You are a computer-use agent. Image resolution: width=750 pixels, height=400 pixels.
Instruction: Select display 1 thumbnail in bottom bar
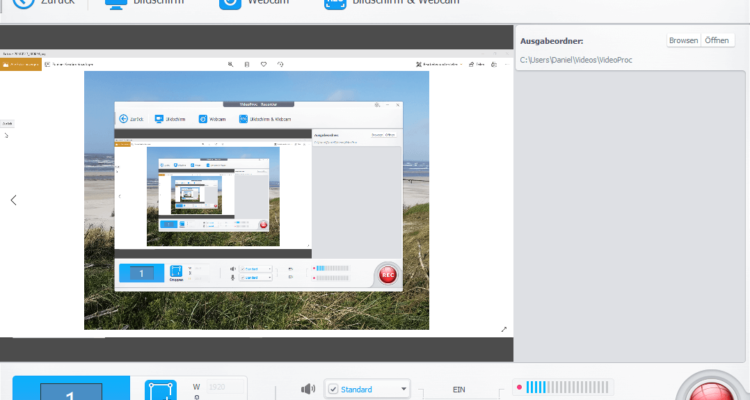click(x=71, y=390)
